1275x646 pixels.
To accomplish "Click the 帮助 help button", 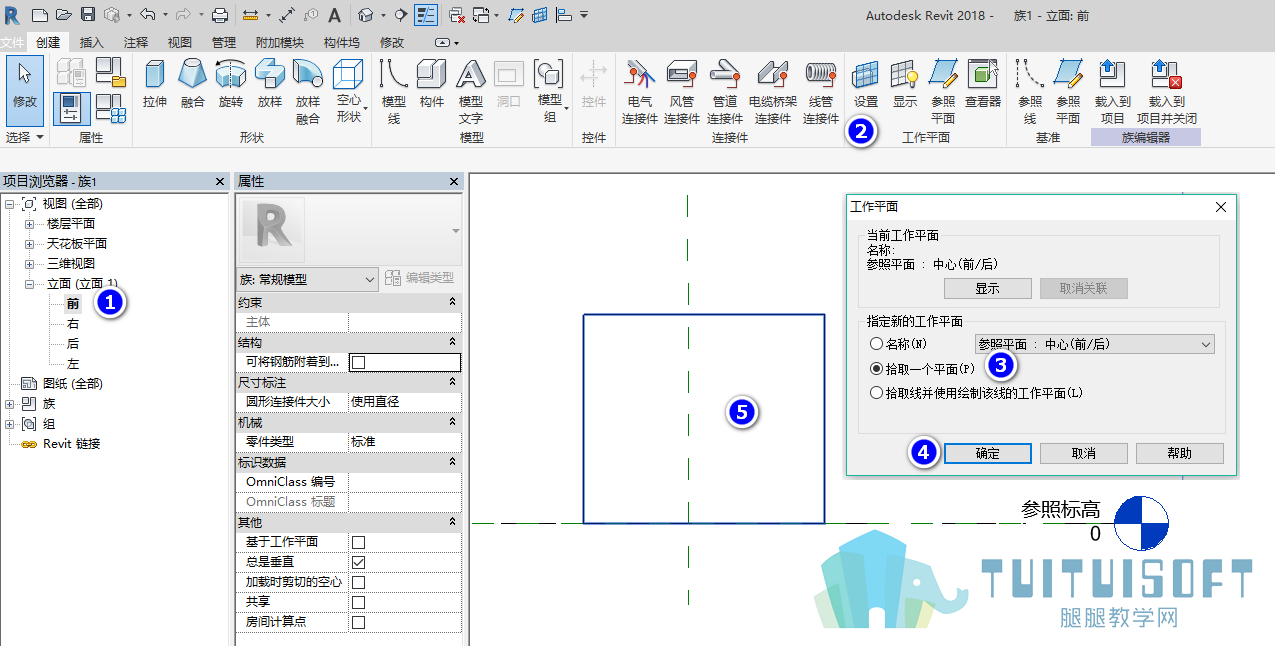I will (x=1180, y=453).
